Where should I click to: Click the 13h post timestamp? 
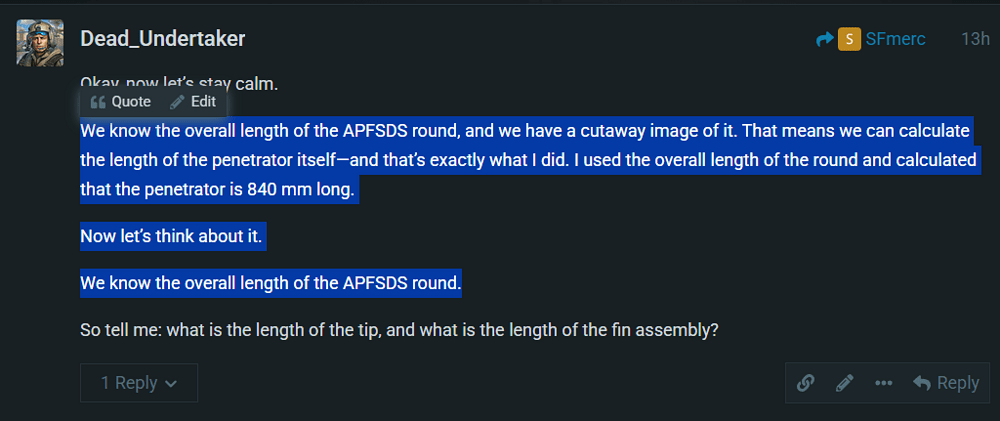pos(975,39)
